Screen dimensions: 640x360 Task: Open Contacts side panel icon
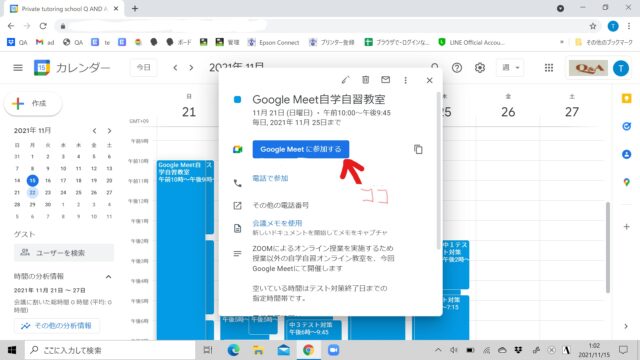pos(626,154)
